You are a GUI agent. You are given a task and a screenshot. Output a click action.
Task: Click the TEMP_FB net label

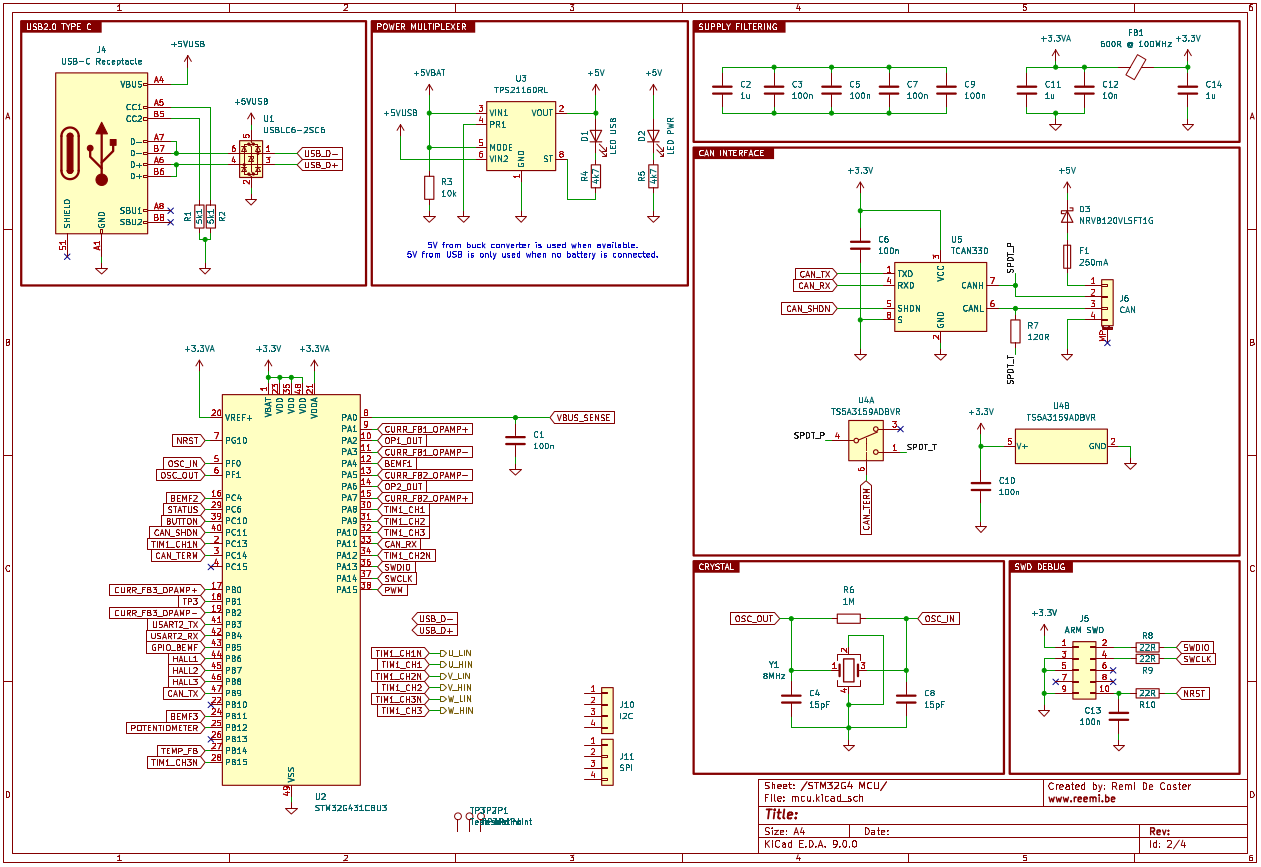click(x=180, y=751)
